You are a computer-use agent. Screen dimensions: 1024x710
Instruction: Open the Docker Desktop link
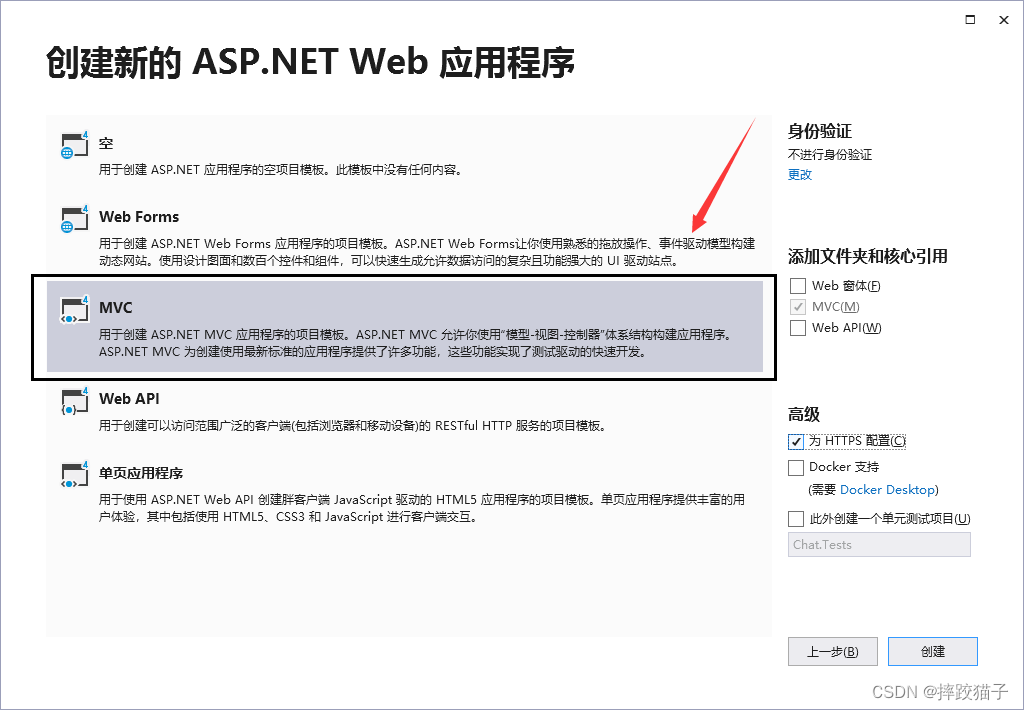pyautogui.click(x=887, y=490)
